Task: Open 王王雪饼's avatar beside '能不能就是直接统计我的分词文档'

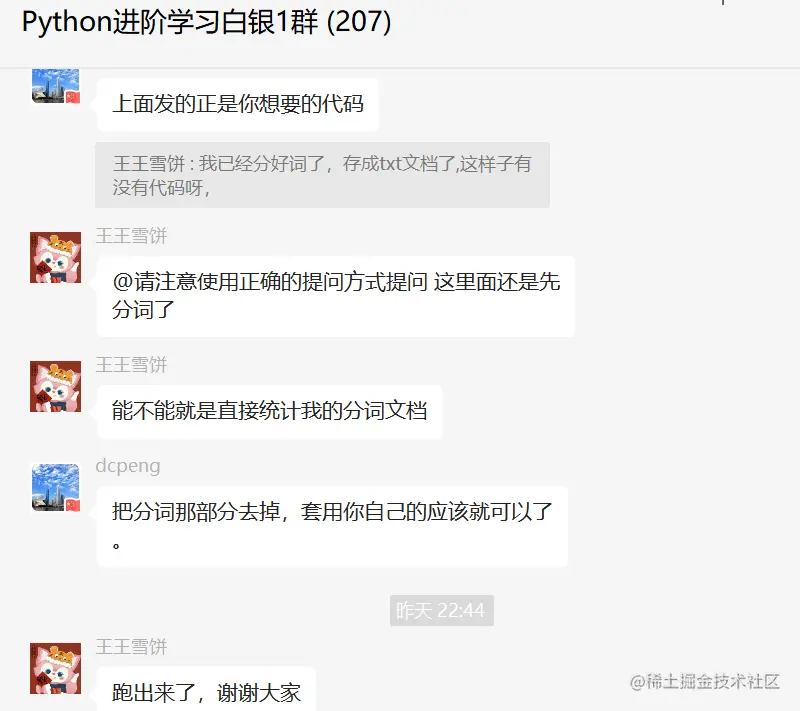Action: (x=56, y=387)
